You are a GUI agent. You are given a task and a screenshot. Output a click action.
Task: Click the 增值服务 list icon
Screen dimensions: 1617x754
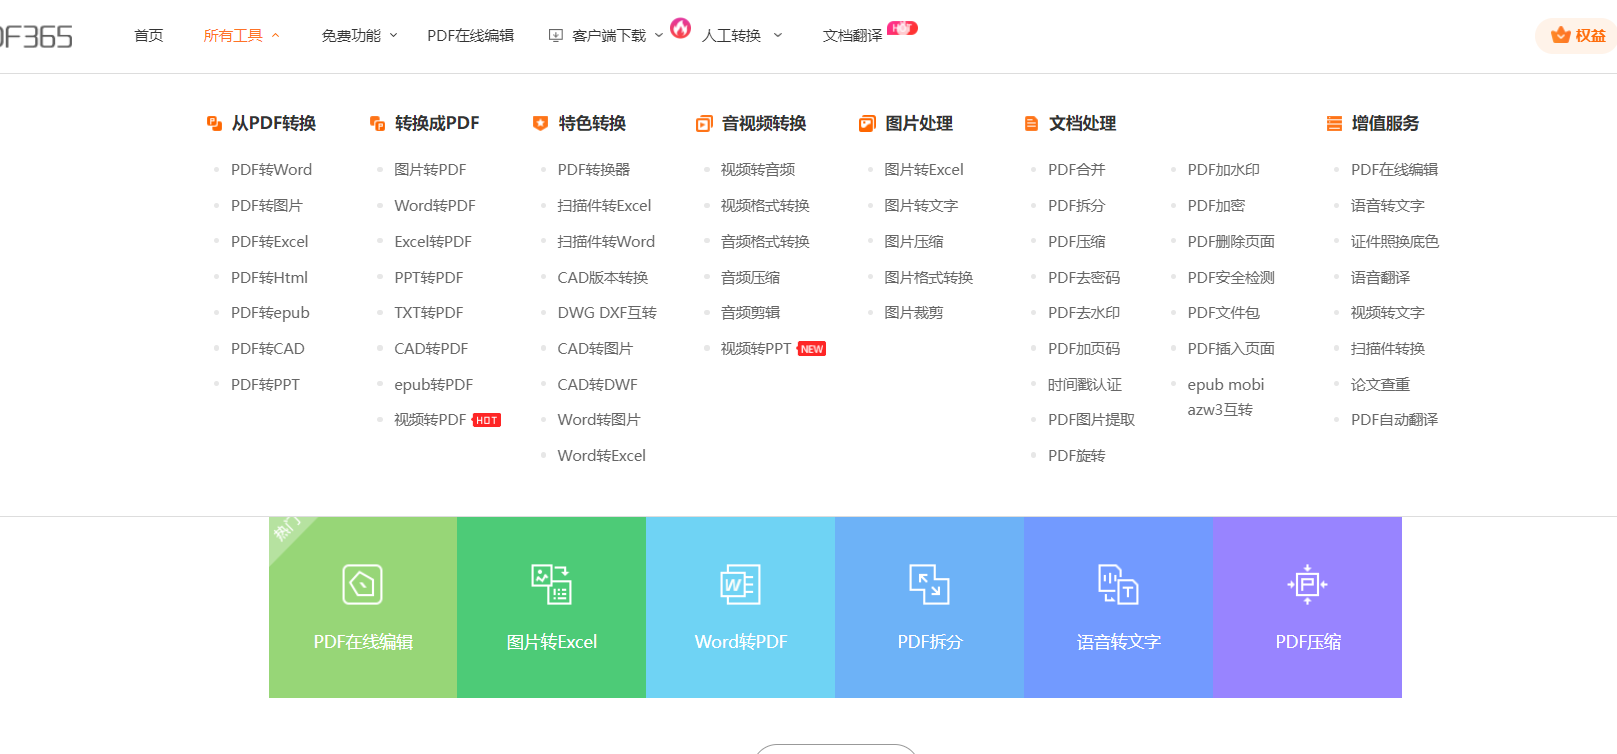pos(1334,123)
